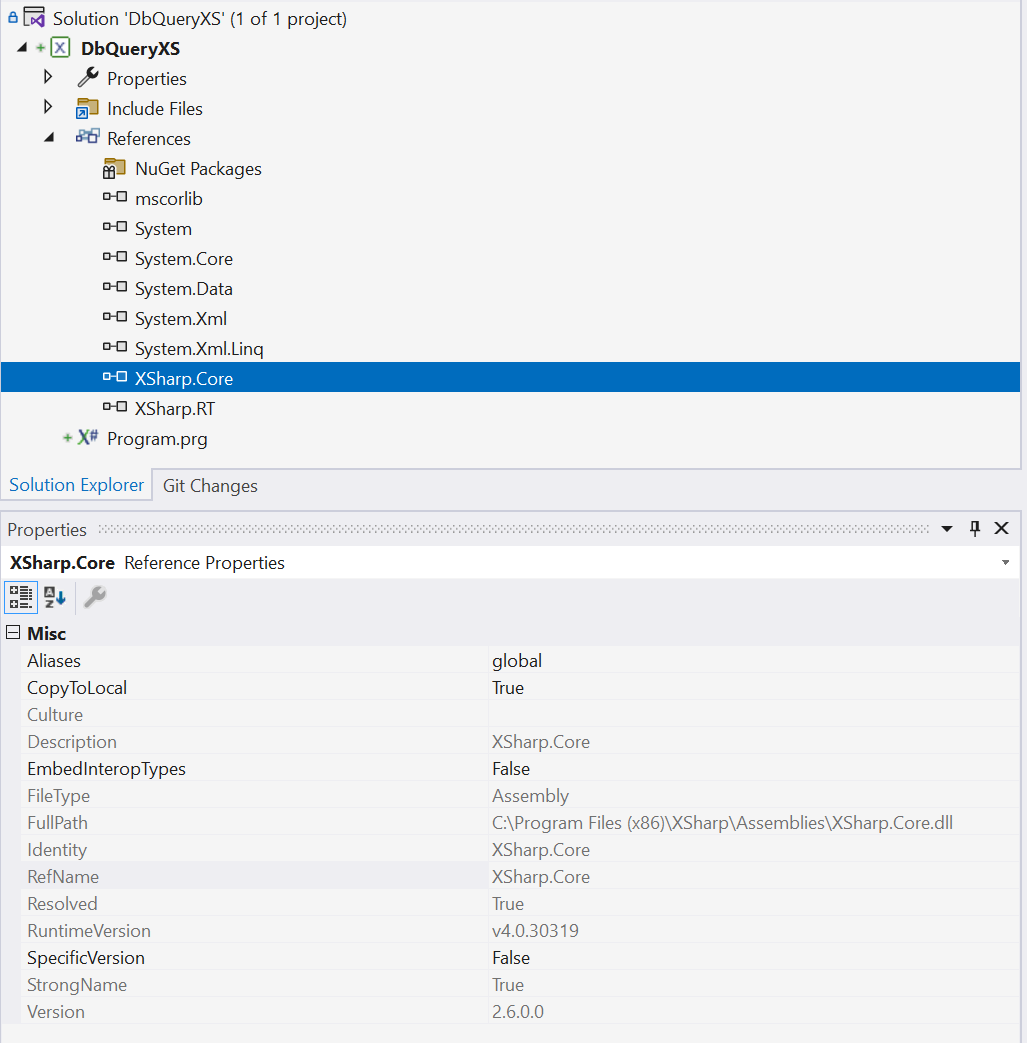
Task: Open Property Pages wrench button
Action: point(95,597)
